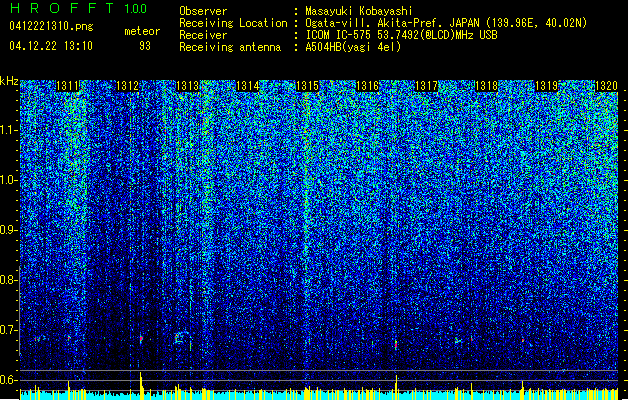
Task: Click the tall yellow signal spike near 1312
Action: (x=141, y=386)
